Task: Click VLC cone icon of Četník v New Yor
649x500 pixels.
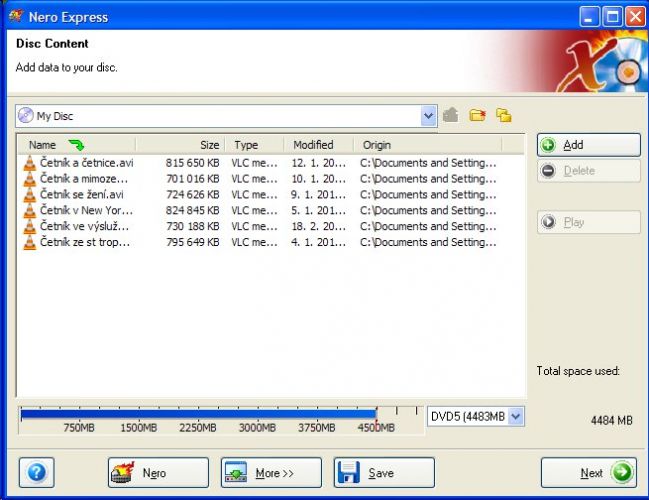Action: 30,211
